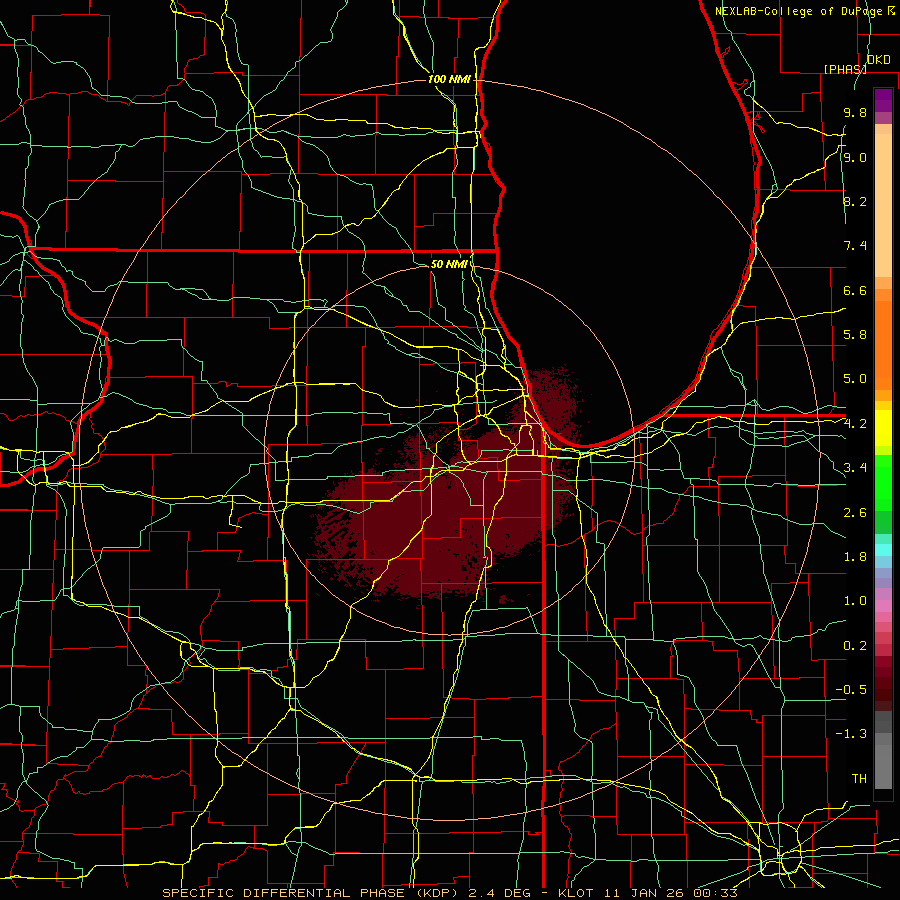Click the 7.4 scale value
Screen dimensions: 900x900
coord(855,246)
